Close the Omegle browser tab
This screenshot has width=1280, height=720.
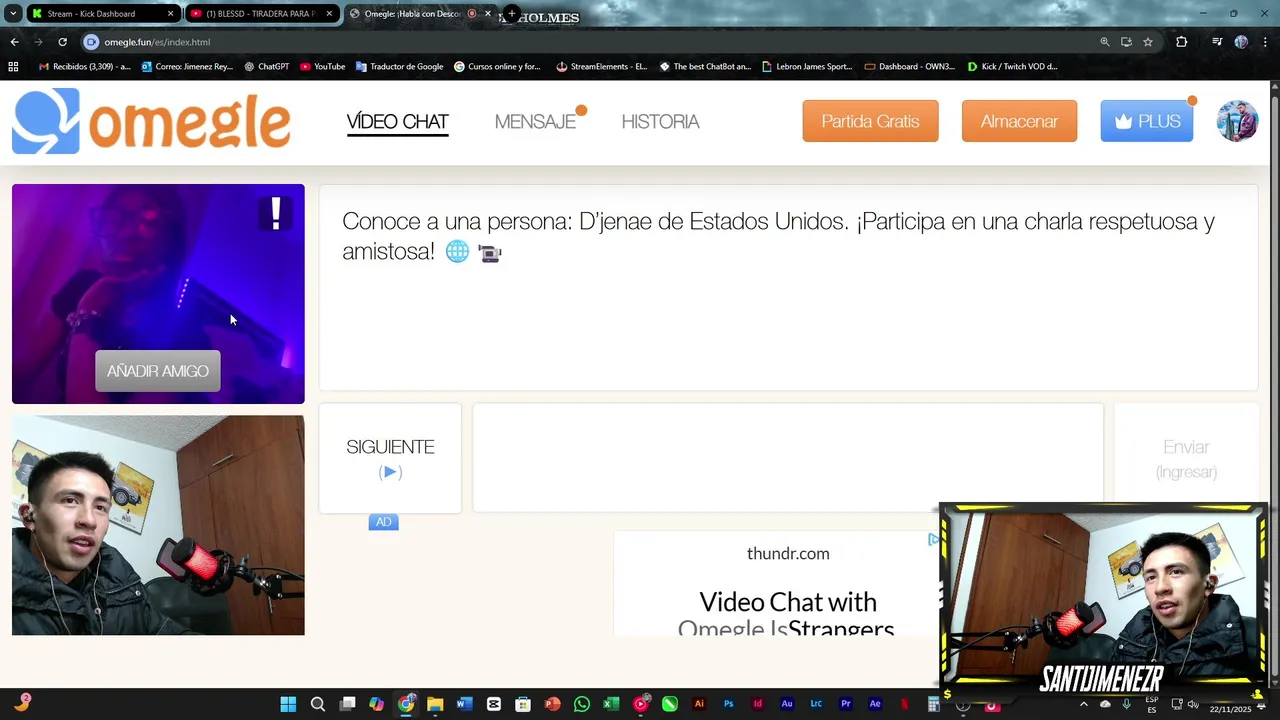click(x=488, y=14)
